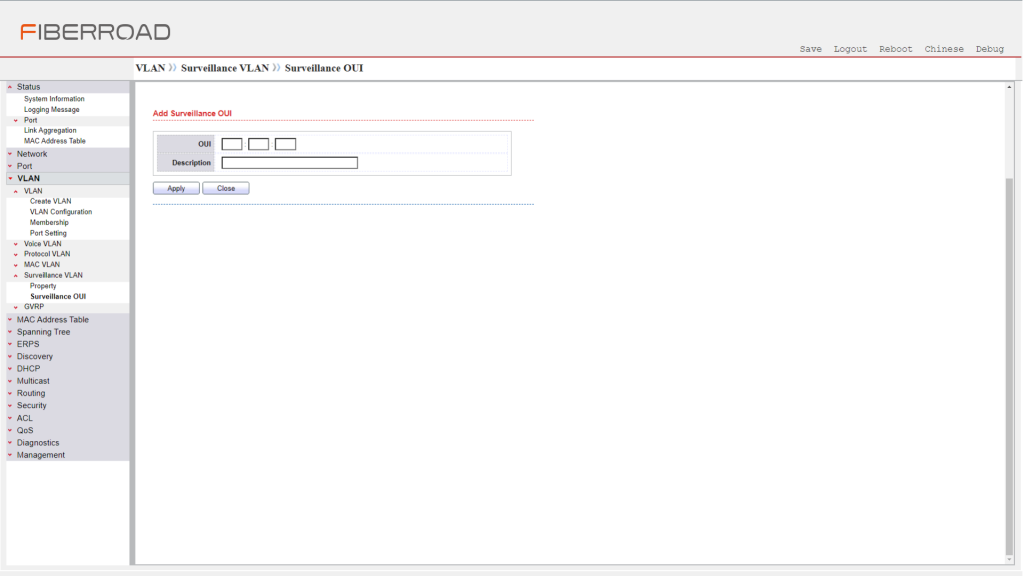1024x576 pixels.
Task: Expand the Protocol VLAN submenu
Action: pyautogui.click(x=47, y=254)
